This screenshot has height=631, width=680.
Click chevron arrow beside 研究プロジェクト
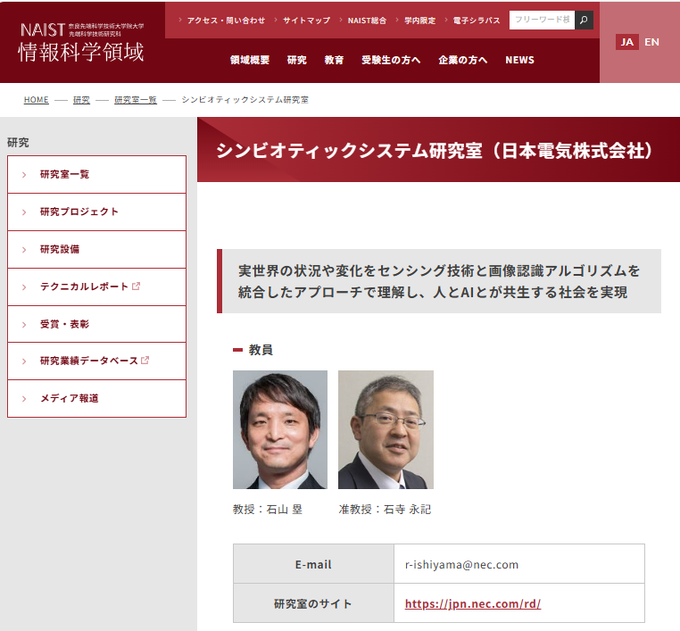pos(24,212)
